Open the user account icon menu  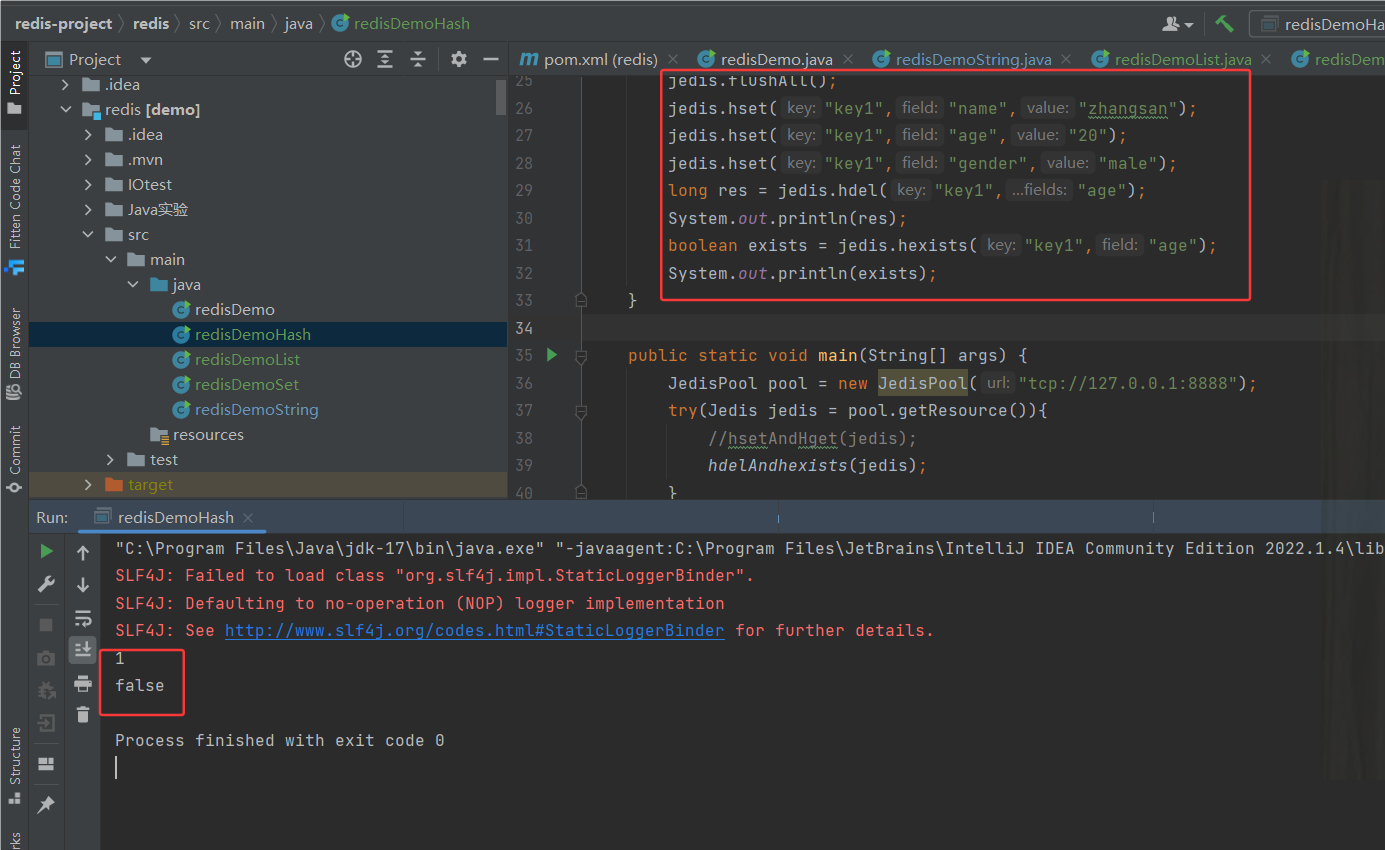1178,23
